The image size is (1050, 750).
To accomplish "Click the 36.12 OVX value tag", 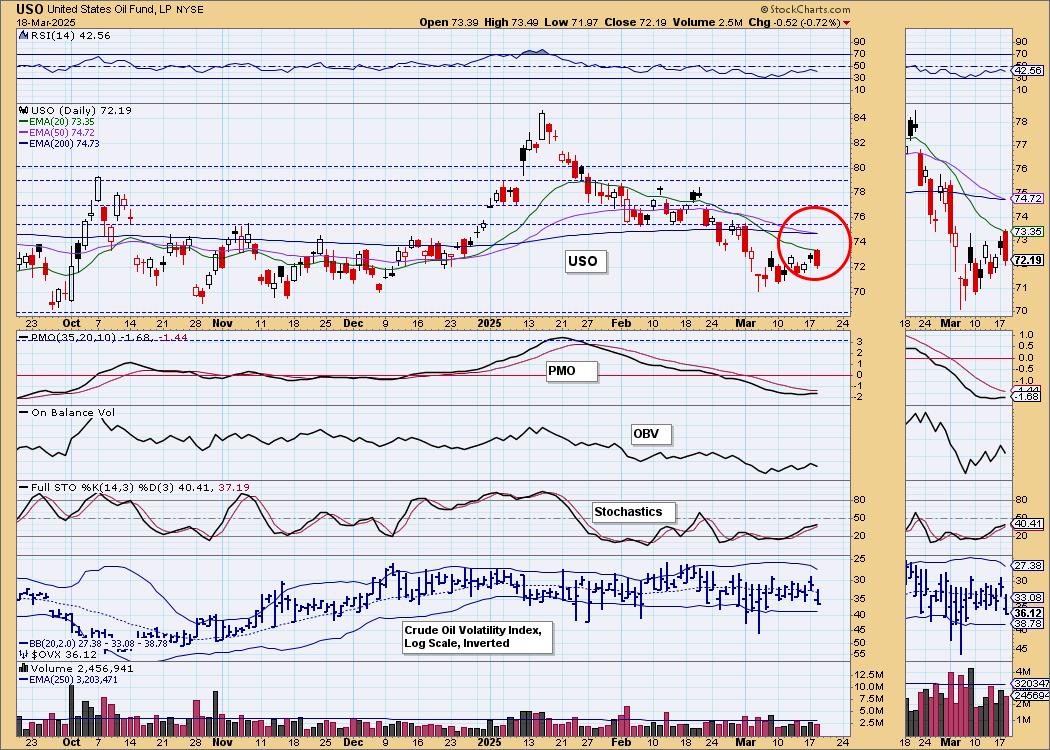I will 1029,613.
